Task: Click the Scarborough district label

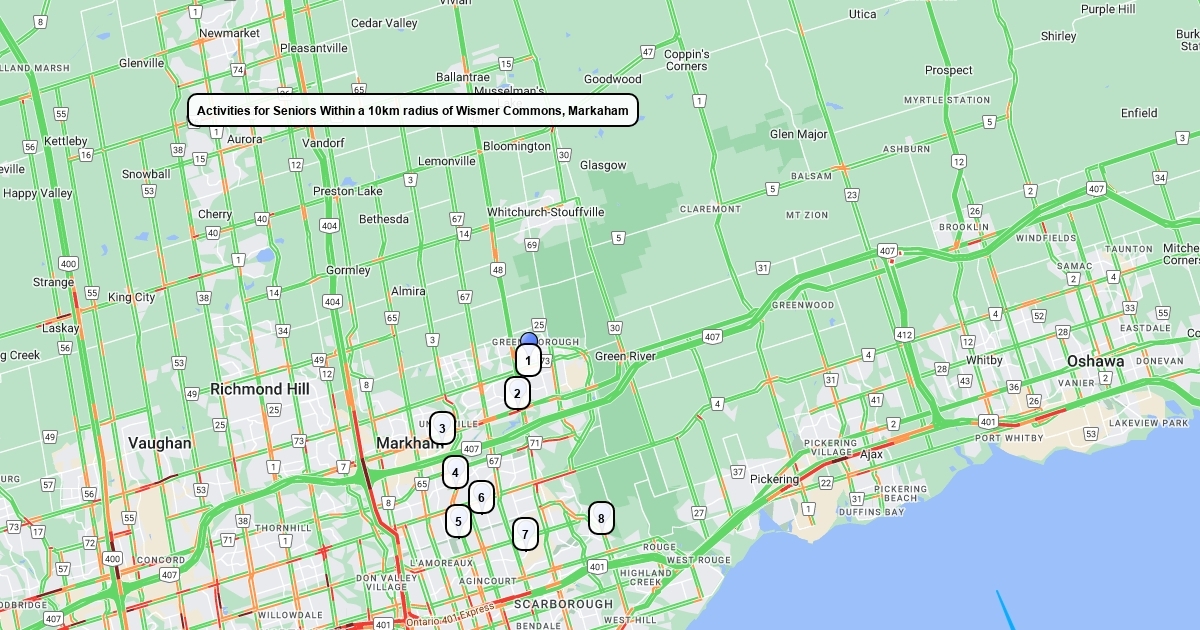Action: [x=563, y=604]
